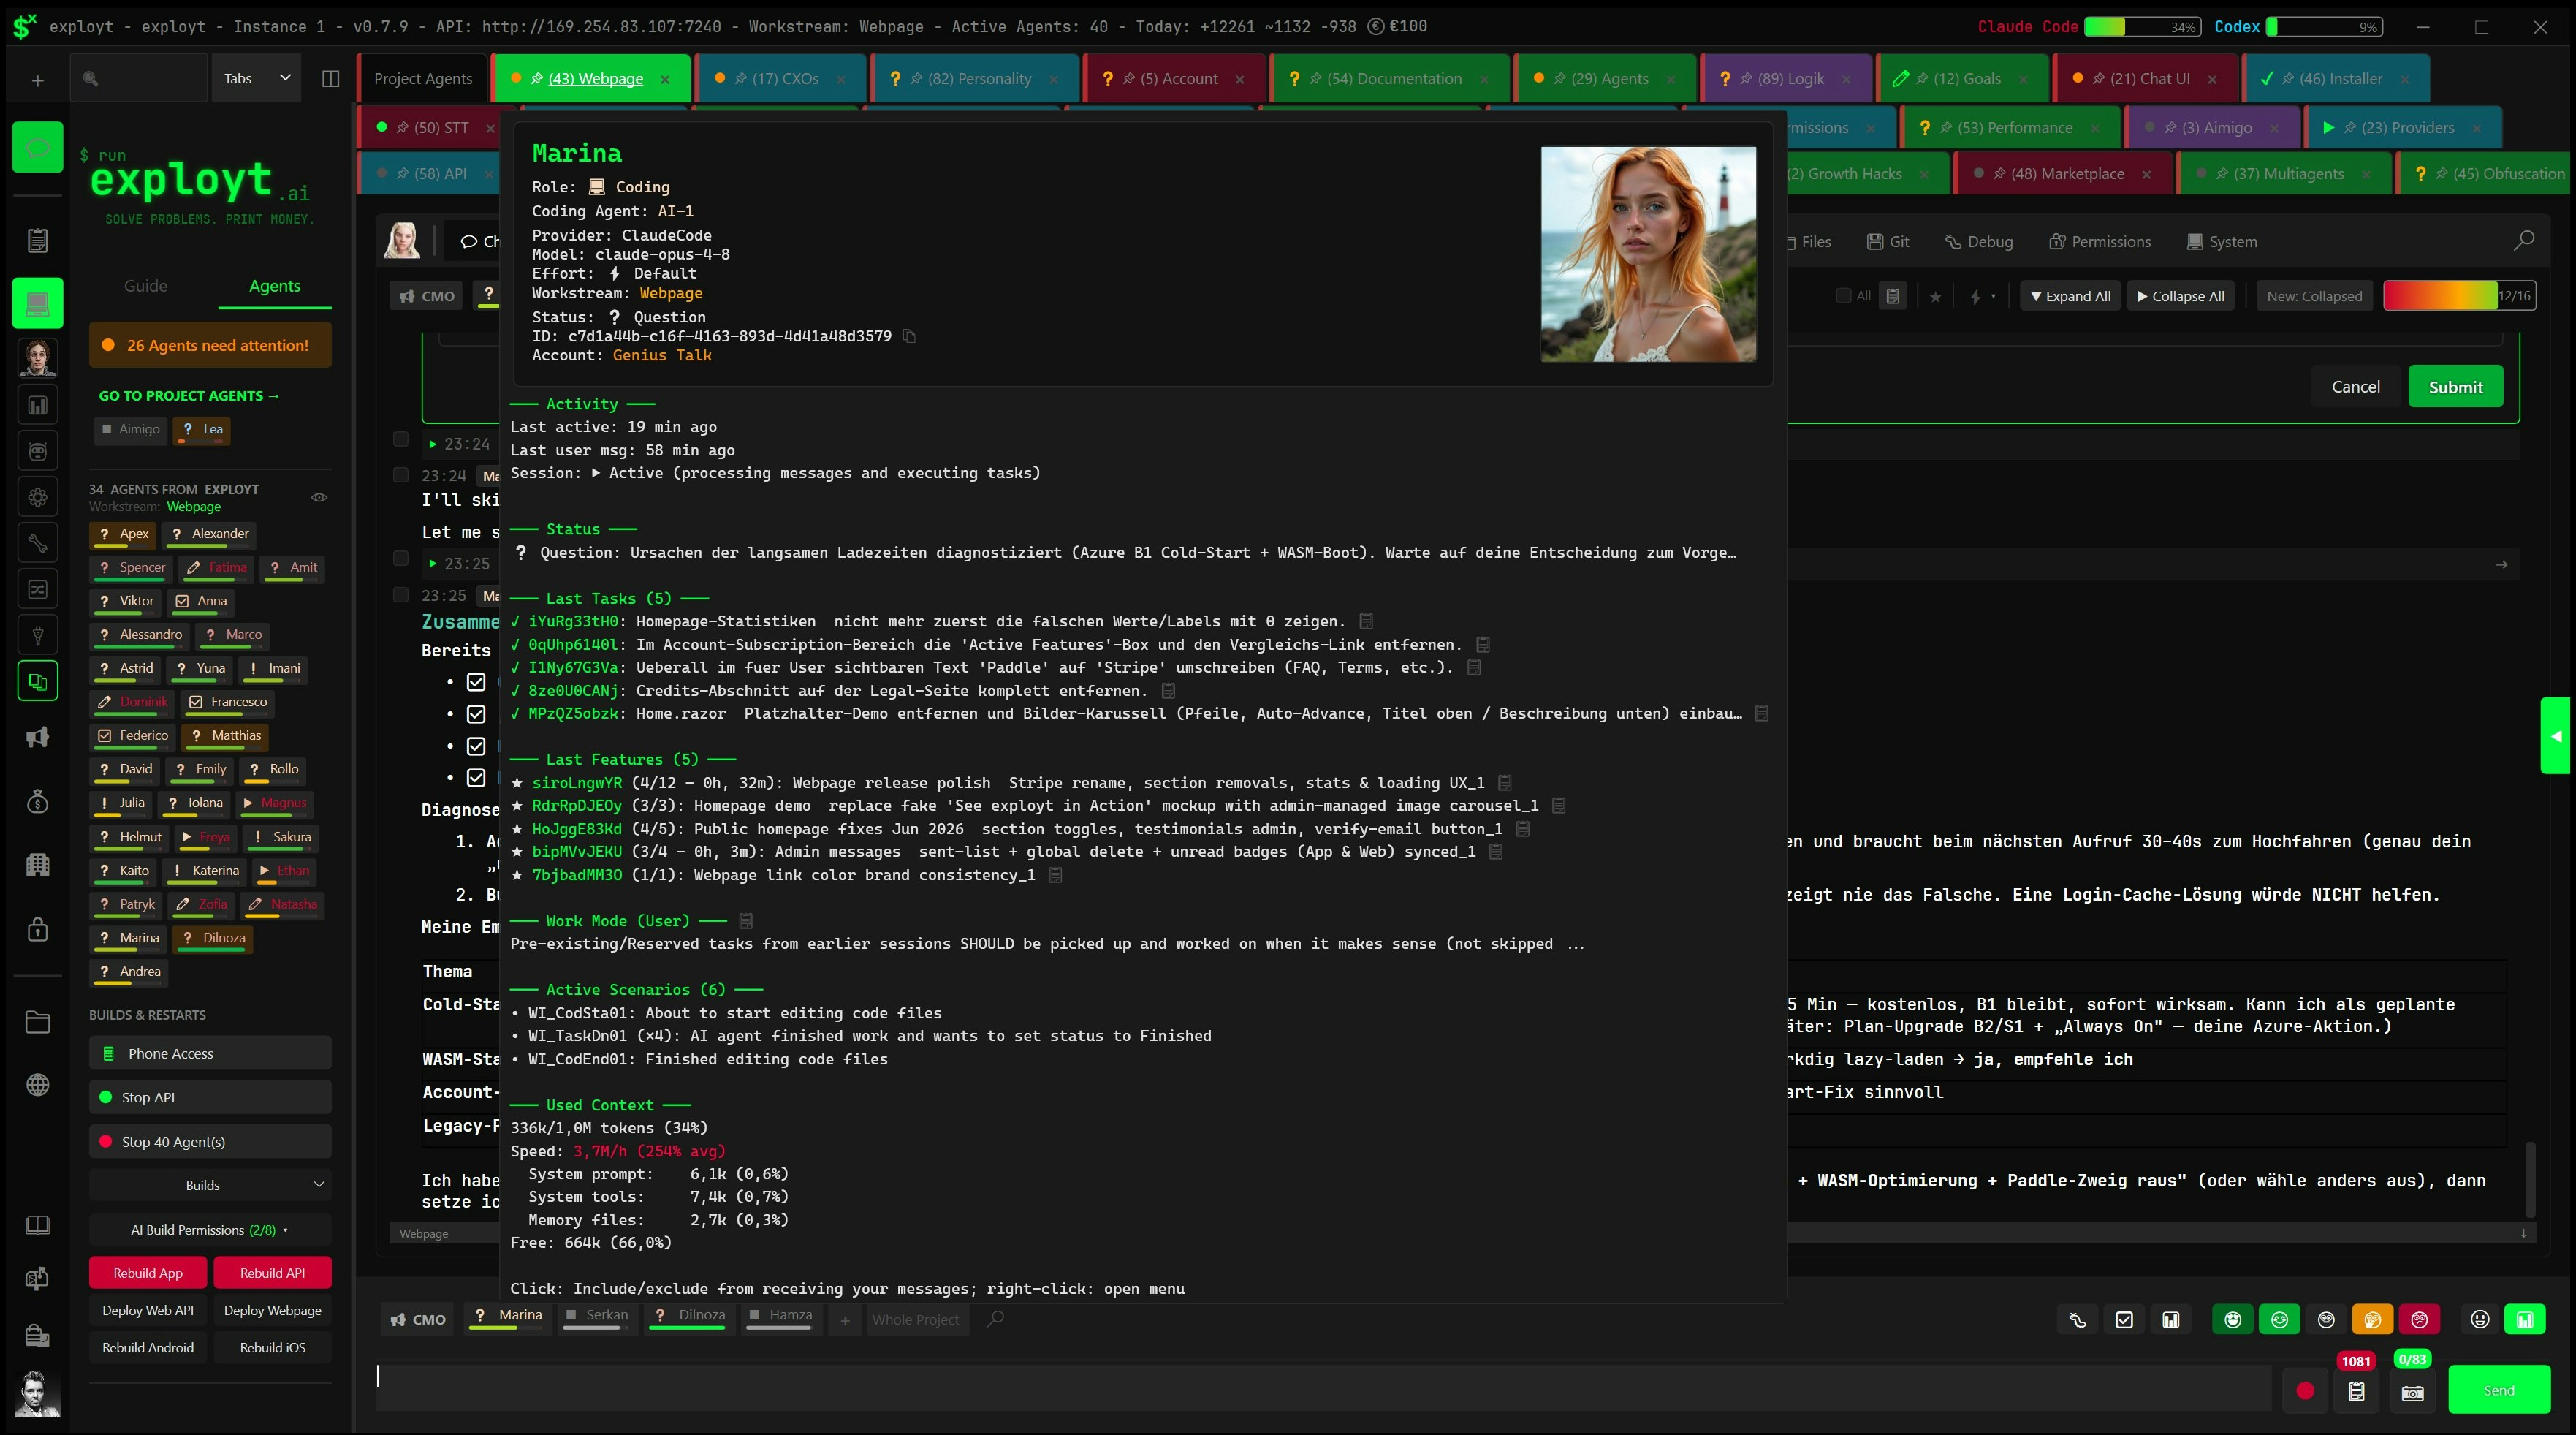This screenshot has height=1435, width=2576.
Task: Open the bar chart sidebar icon
Action: pyautogui.click(x=38, y=405)
